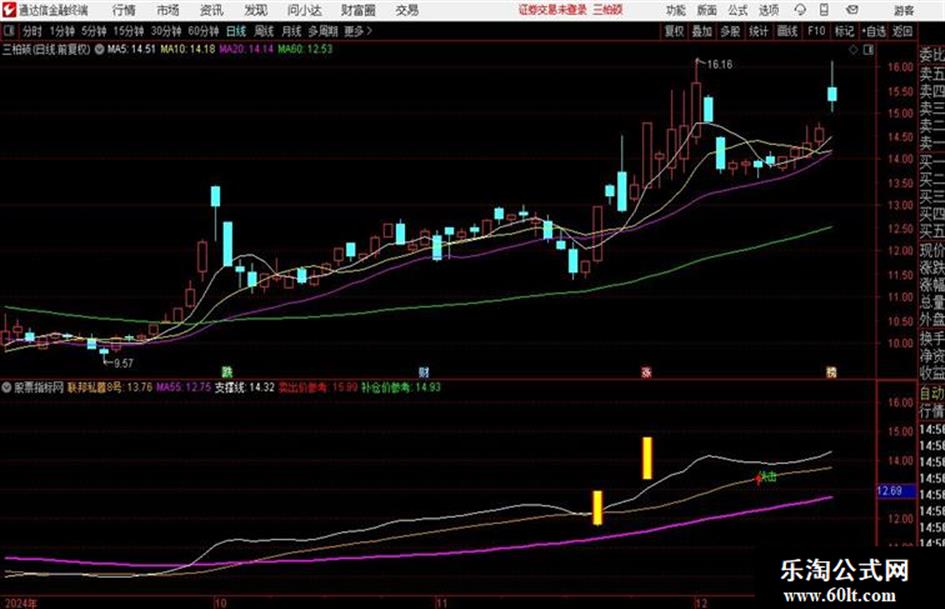
Task: Open the 选项 menu
Action: [768, 10]
